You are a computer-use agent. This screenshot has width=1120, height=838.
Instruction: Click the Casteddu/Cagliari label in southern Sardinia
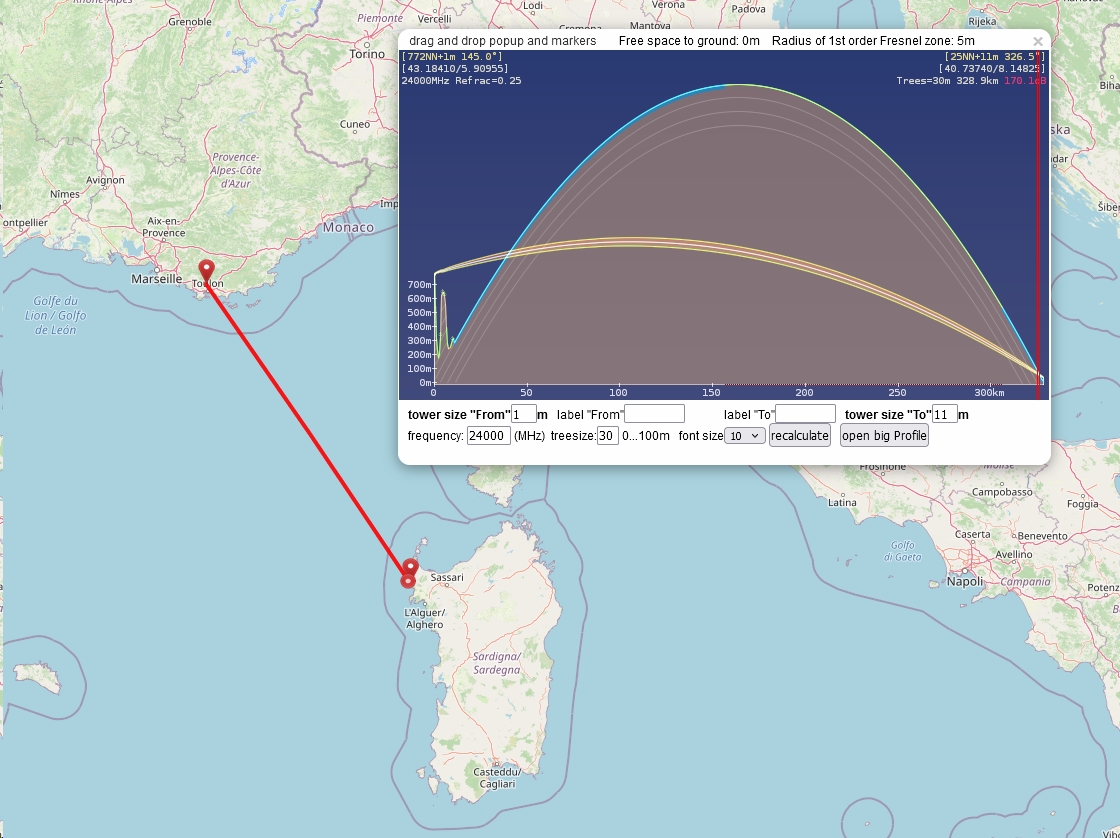(496, 778)
